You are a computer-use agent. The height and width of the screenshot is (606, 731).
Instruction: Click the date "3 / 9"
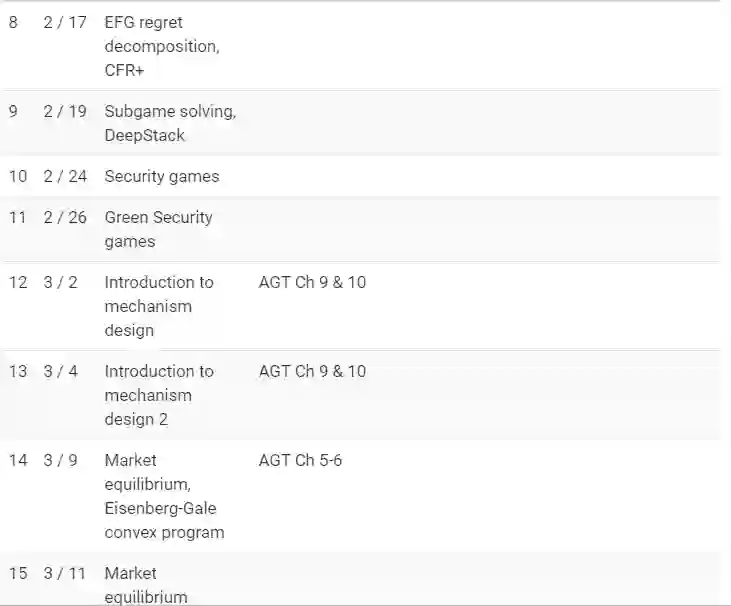pyautogui.click(x=60, y=460)
